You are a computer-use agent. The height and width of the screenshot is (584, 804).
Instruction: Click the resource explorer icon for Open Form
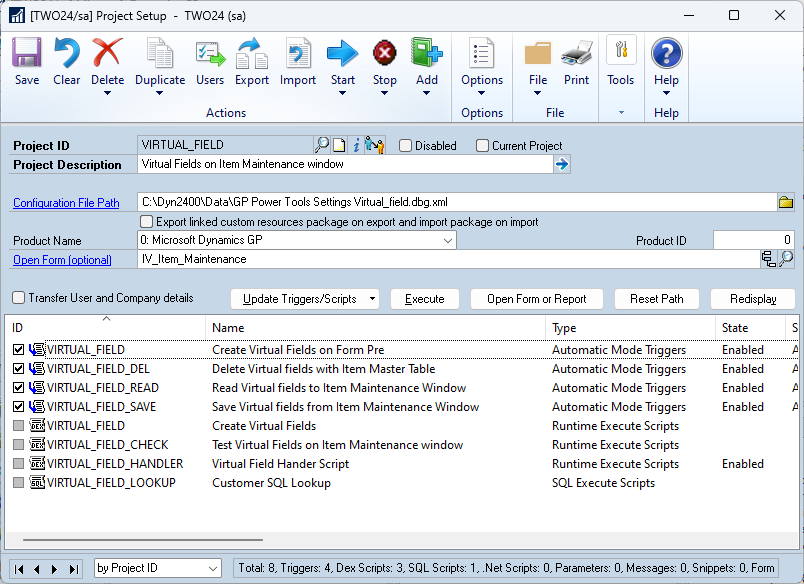[769, 259]
